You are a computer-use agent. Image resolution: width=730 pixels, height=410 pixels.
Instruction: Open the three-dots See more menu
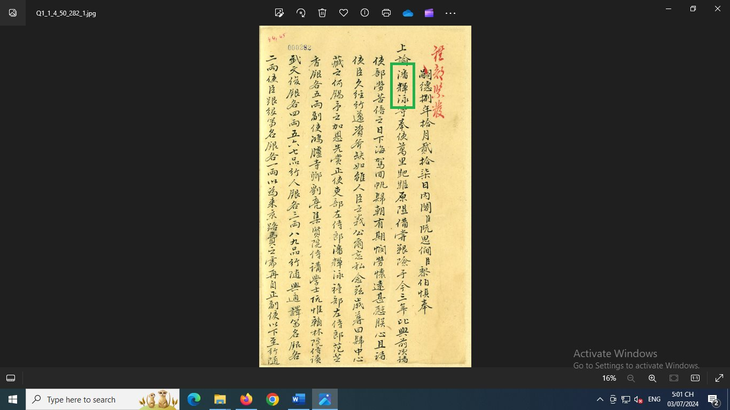[x=451, y=13]
